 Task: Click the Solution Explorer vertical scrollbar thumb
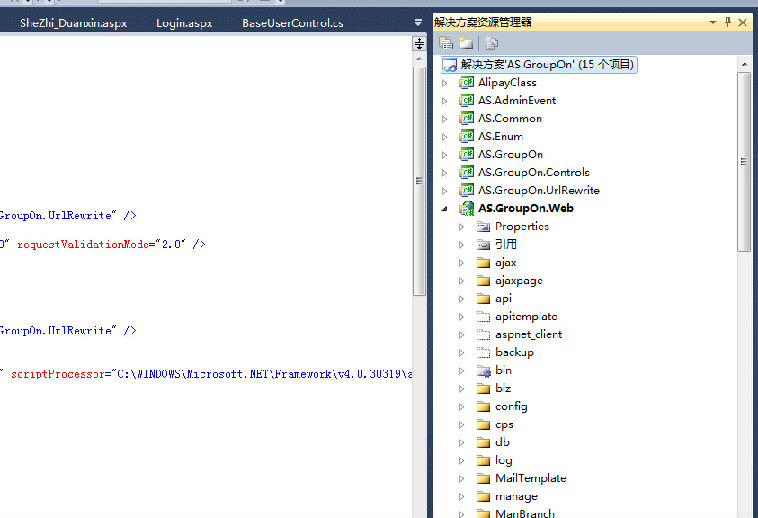744,160
